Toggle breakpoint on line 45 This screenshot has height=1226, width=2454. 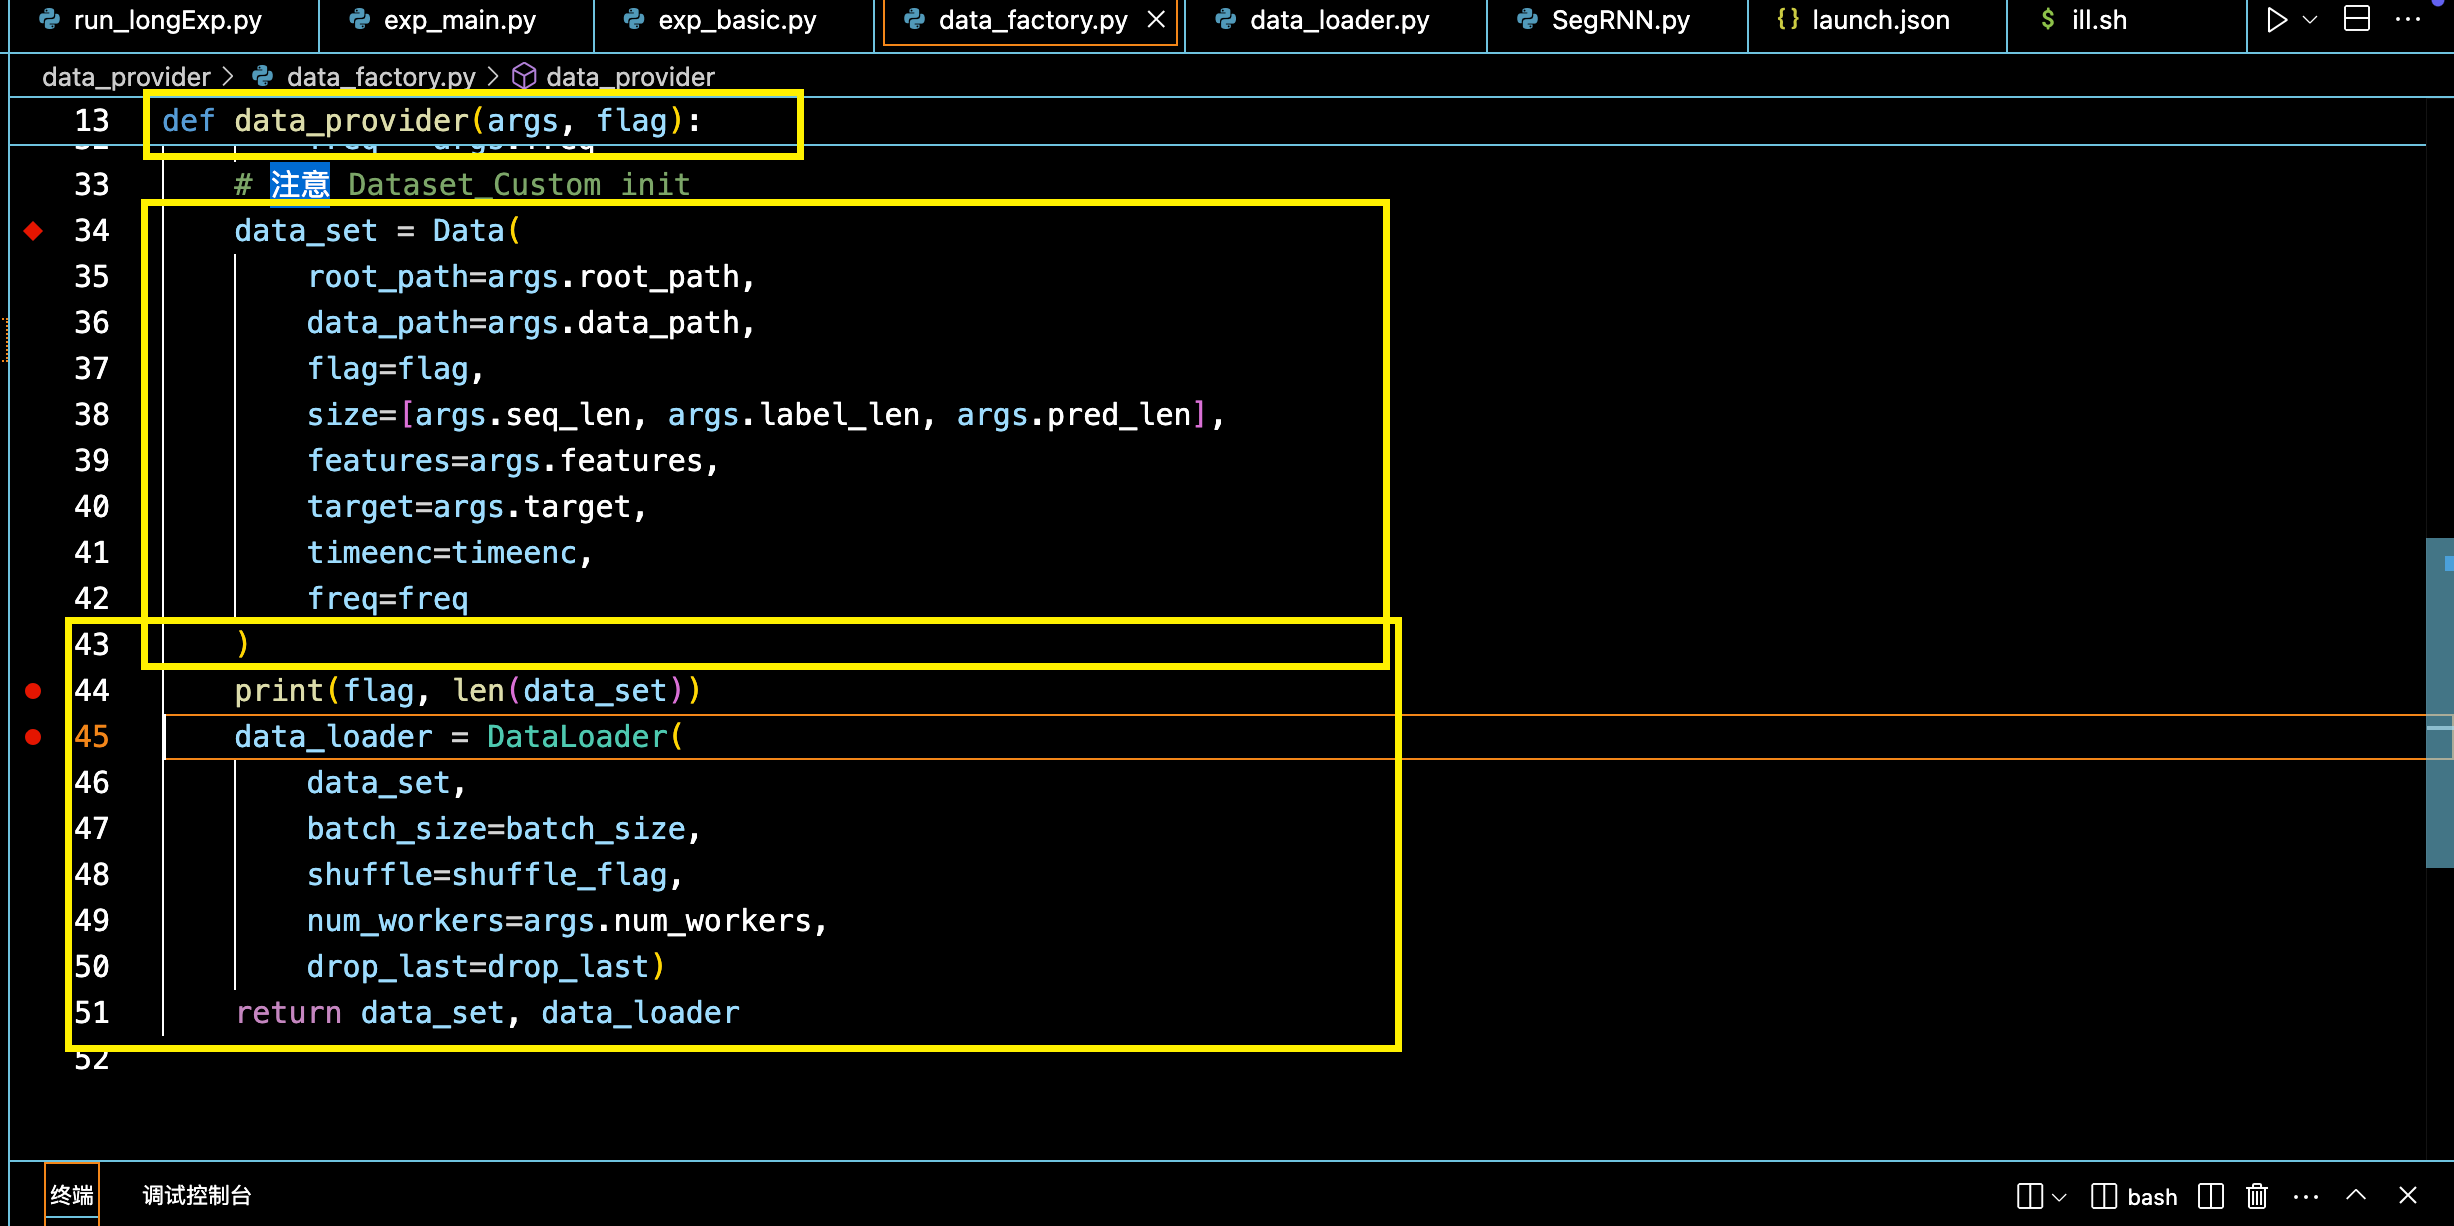click(x=33, y=737)
